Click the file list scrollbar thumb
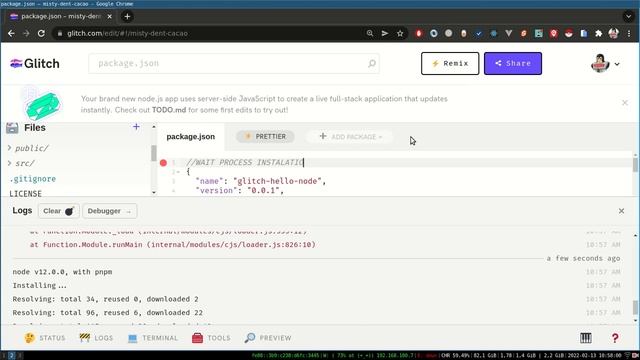The height and width of the screenshot is (360, 640). (x=153, y=153)
